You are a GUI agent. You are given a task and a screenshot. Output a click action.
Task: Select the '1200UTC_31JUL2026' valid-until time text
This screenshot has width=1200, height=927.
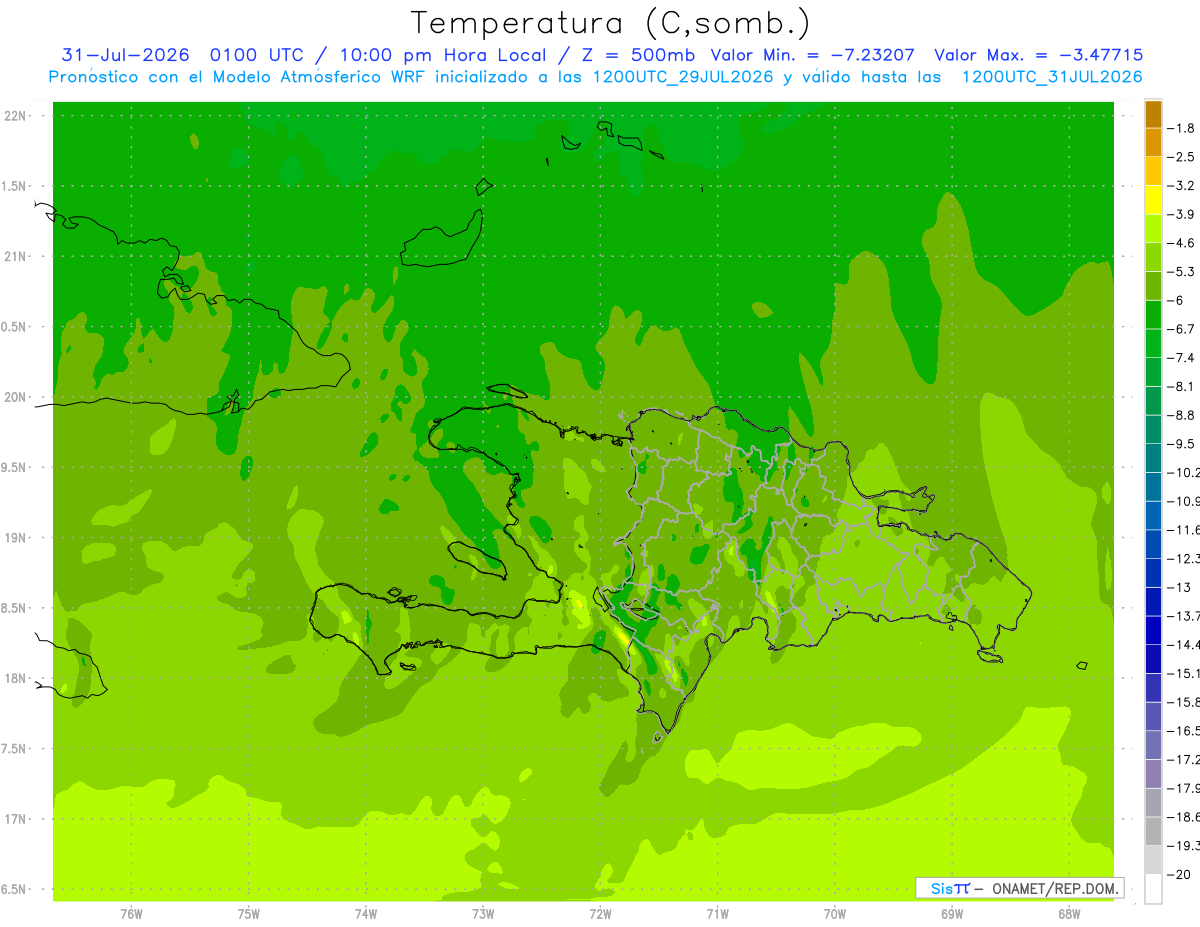(1052, 78)
